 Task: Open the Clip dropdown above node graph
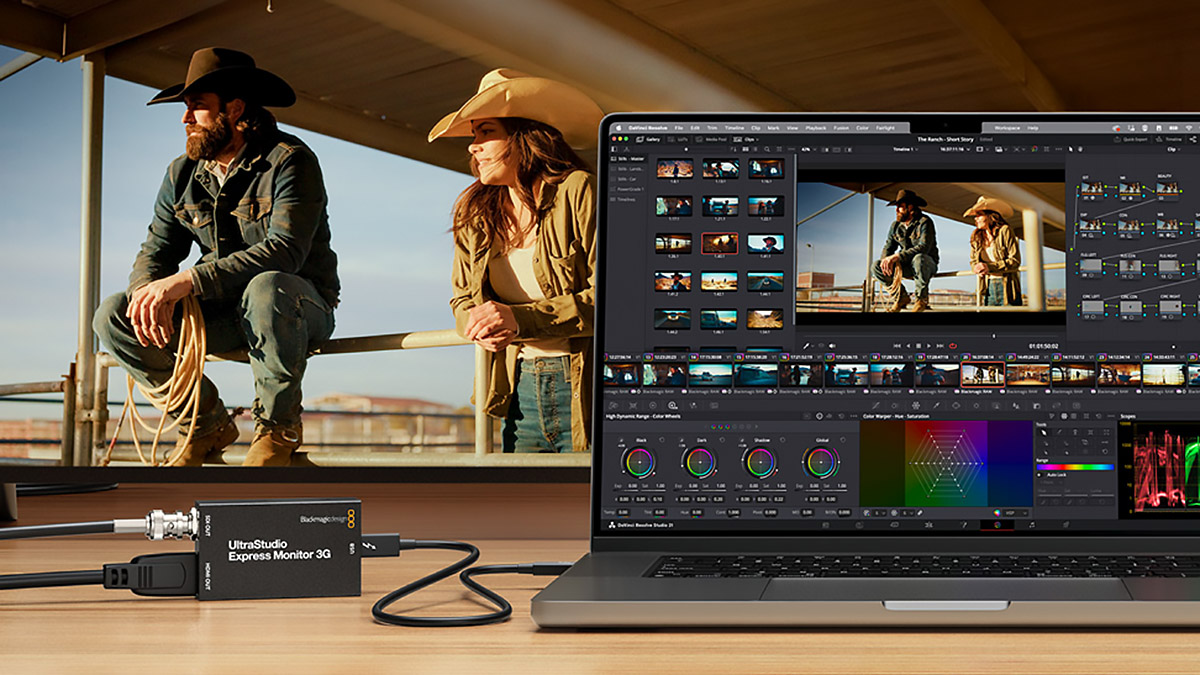(x=1175, y=149)
